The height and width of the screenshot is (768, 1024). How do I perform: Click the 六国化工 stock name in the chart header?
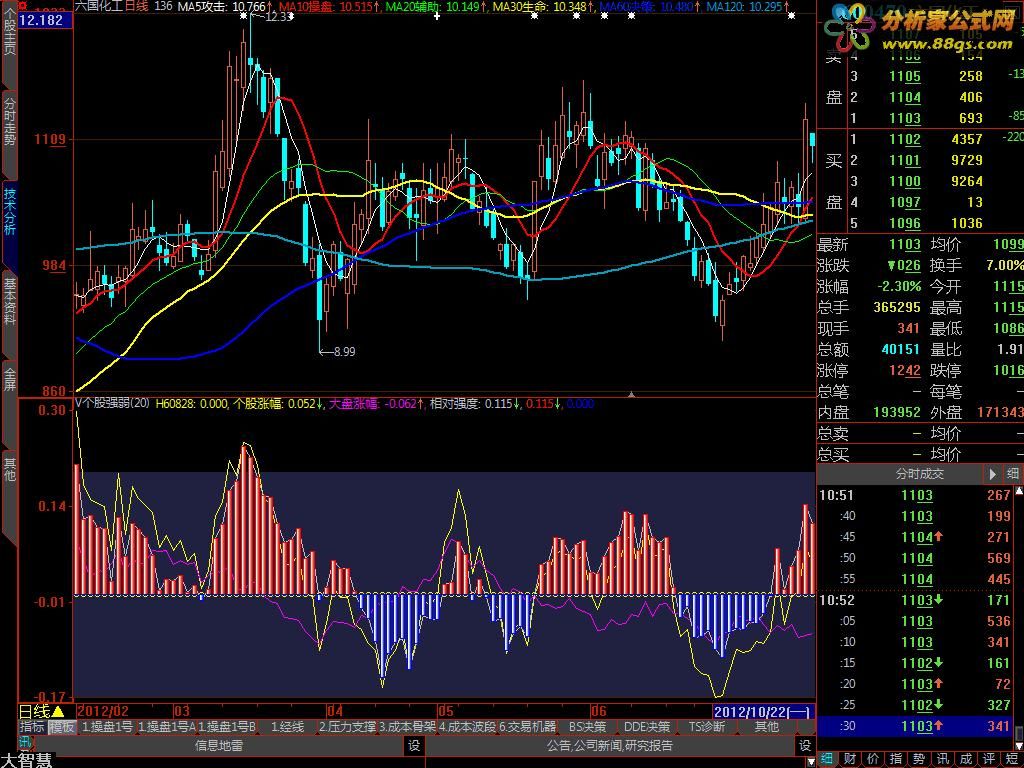[x=99, y=7]
